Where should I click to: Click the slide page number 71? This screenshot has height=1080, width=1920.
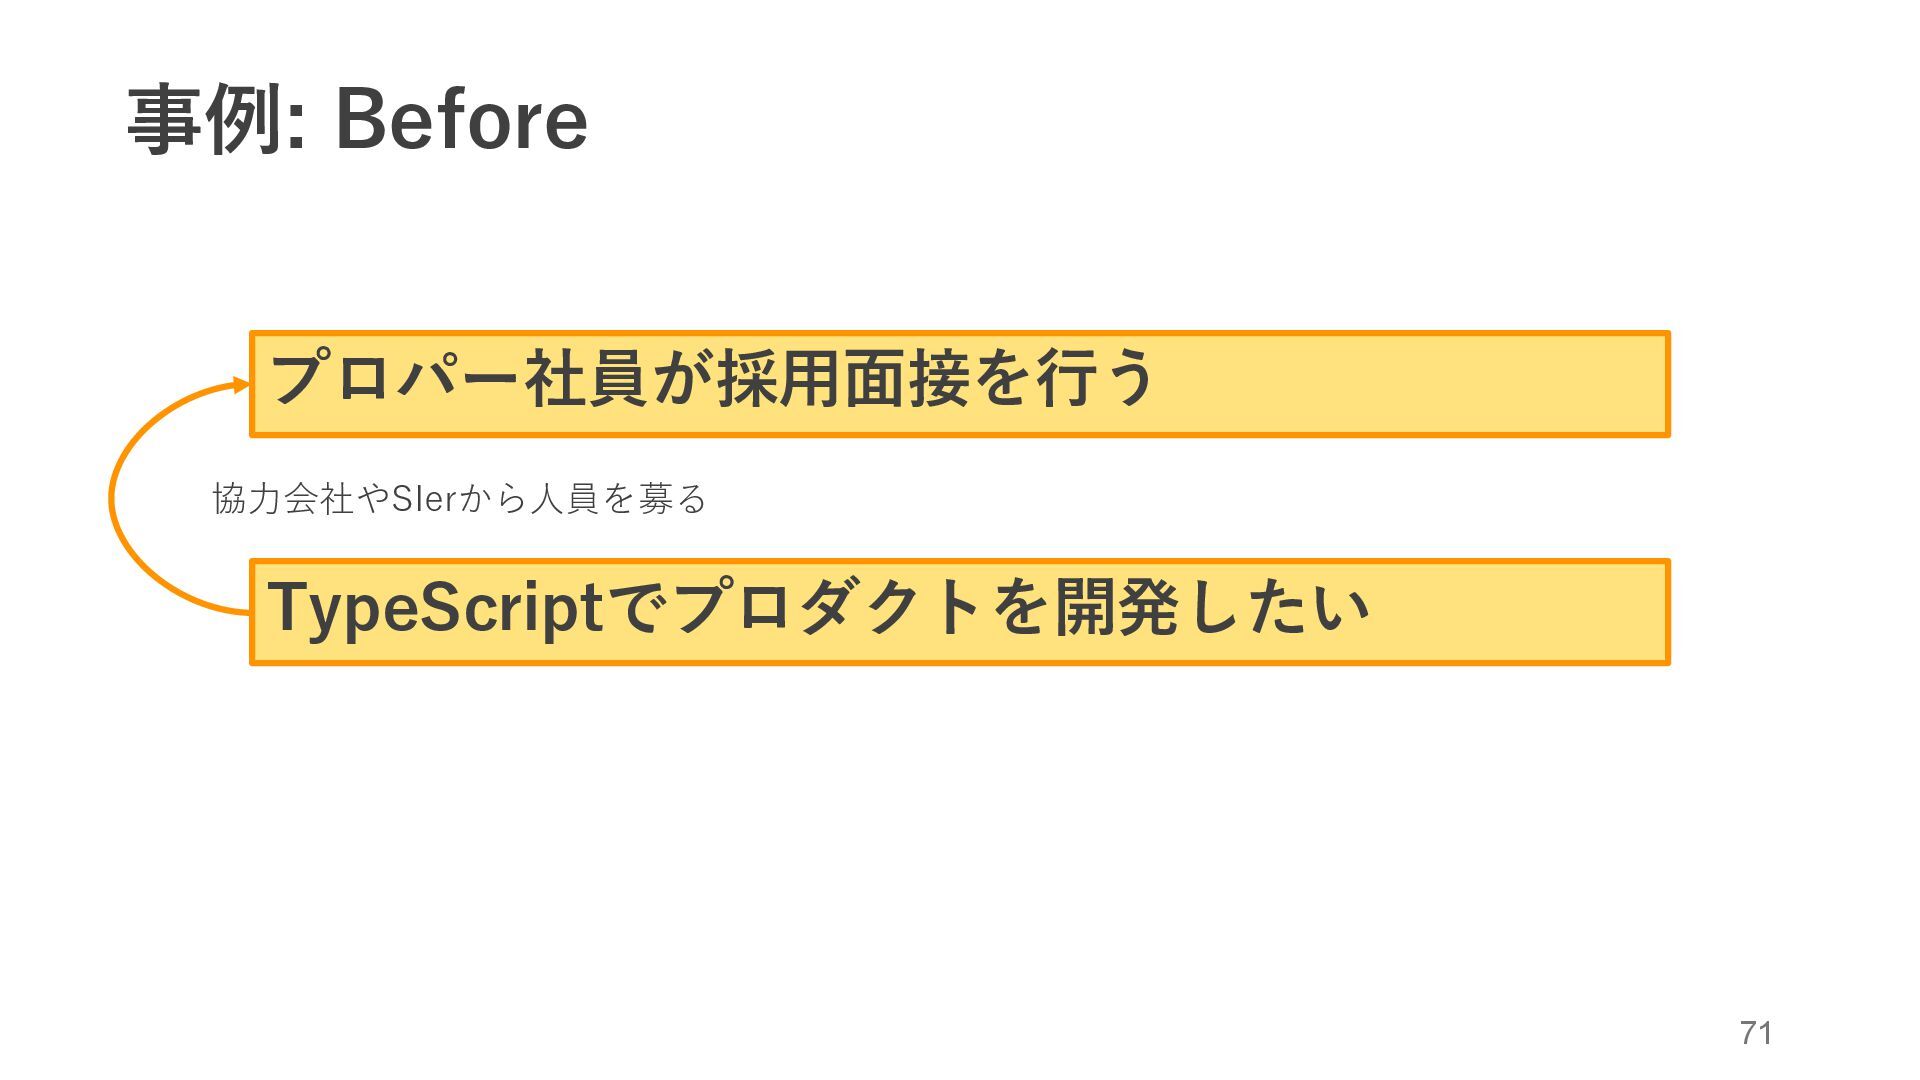tap(1756, 1032)
